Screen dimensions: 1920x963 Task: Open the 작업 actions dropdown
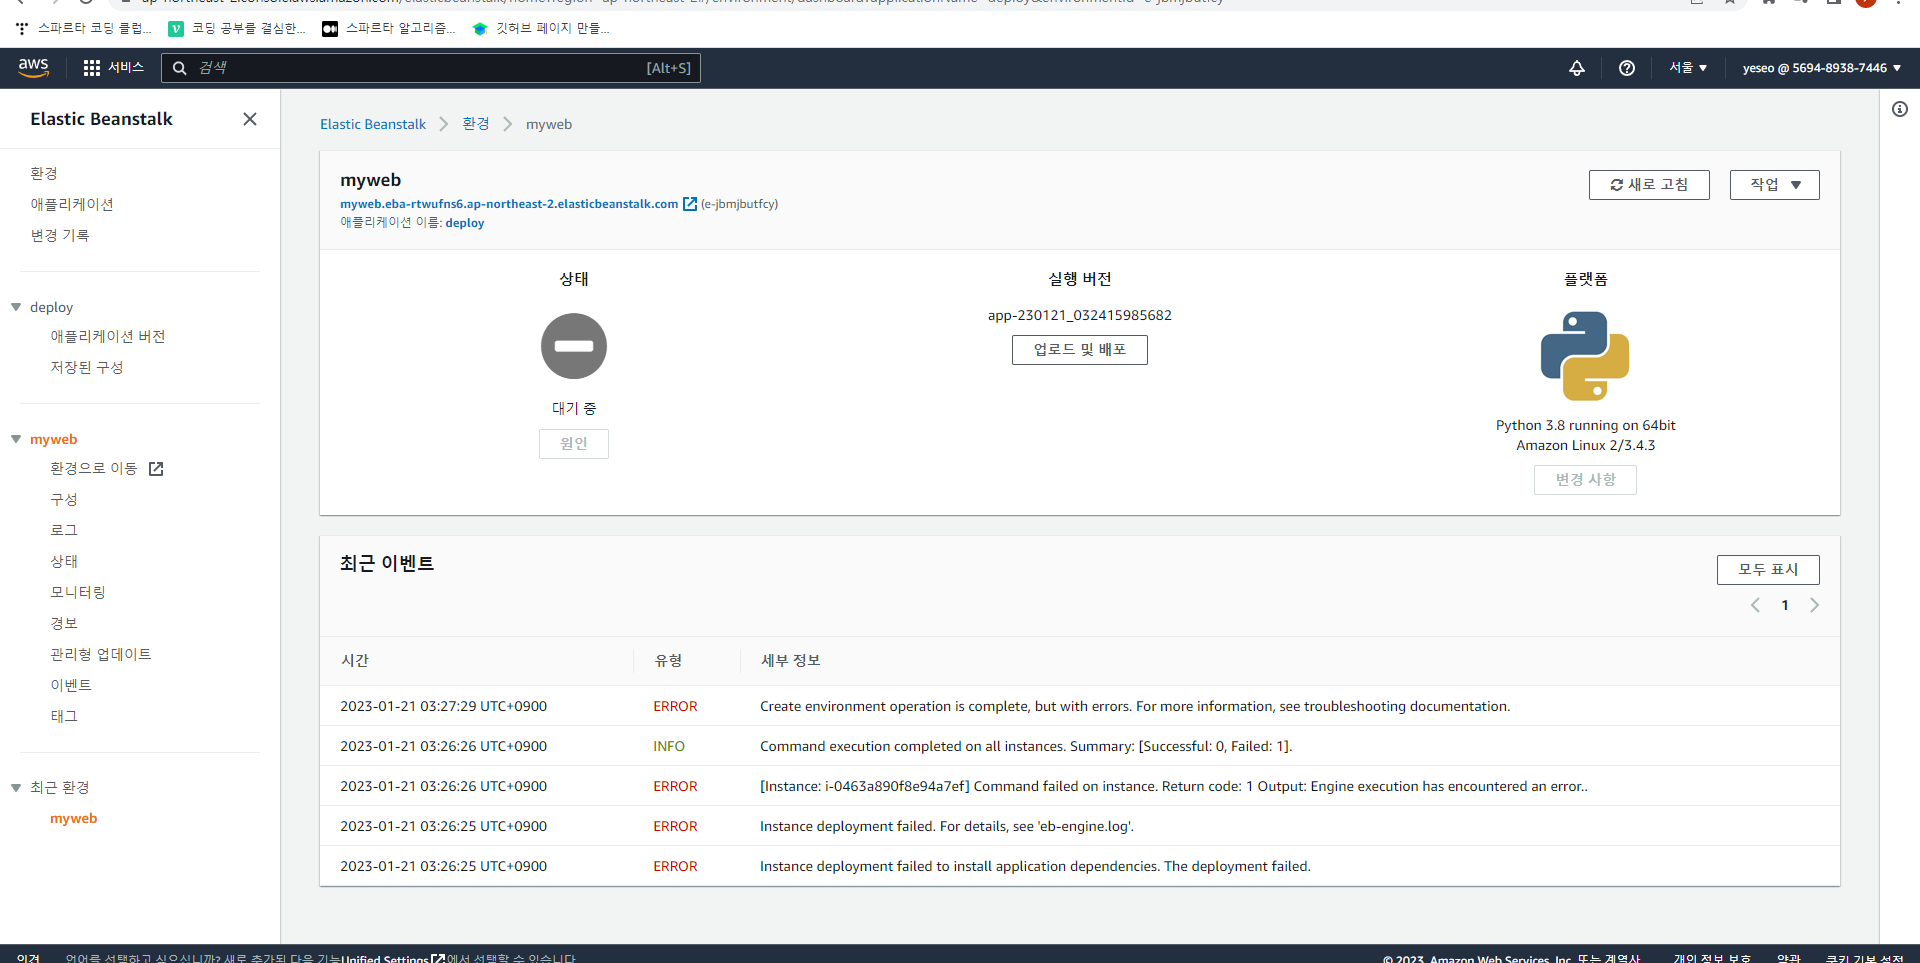tap(1775, 185)
